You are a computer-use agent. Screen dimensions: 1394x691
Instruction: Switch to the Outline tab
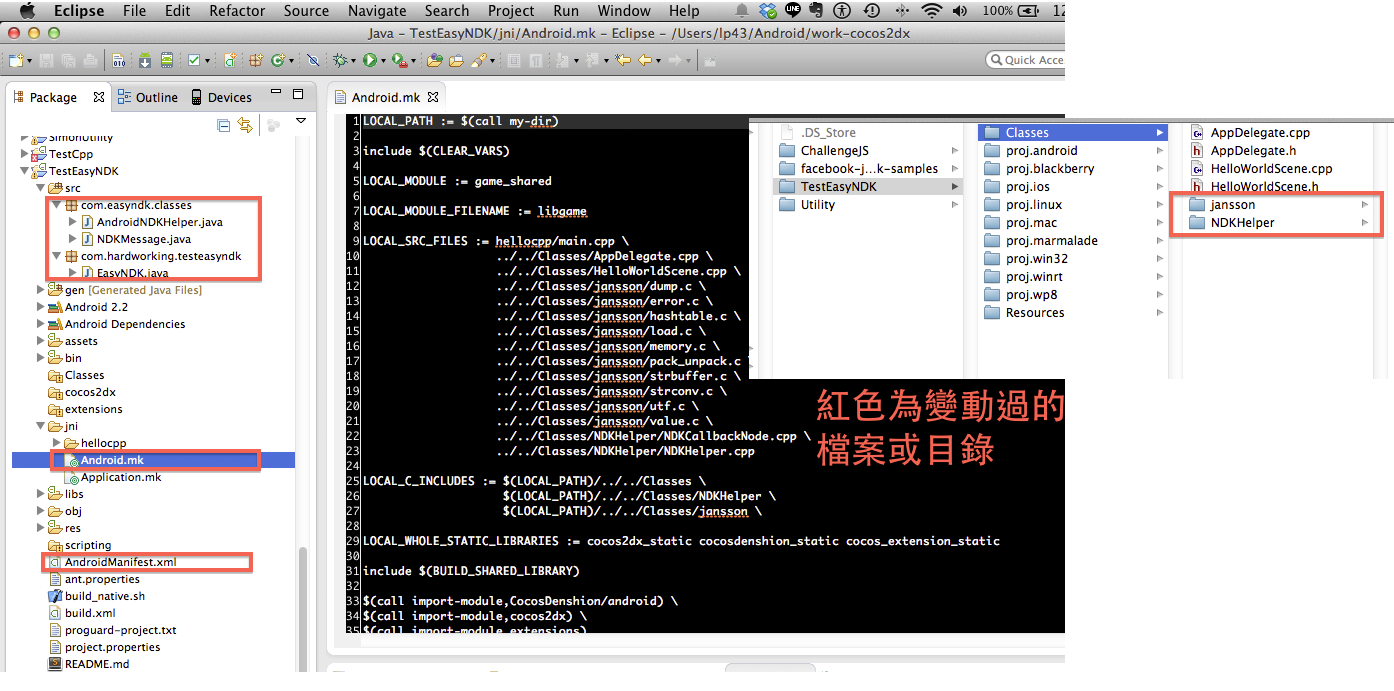[x=147, y=97]
